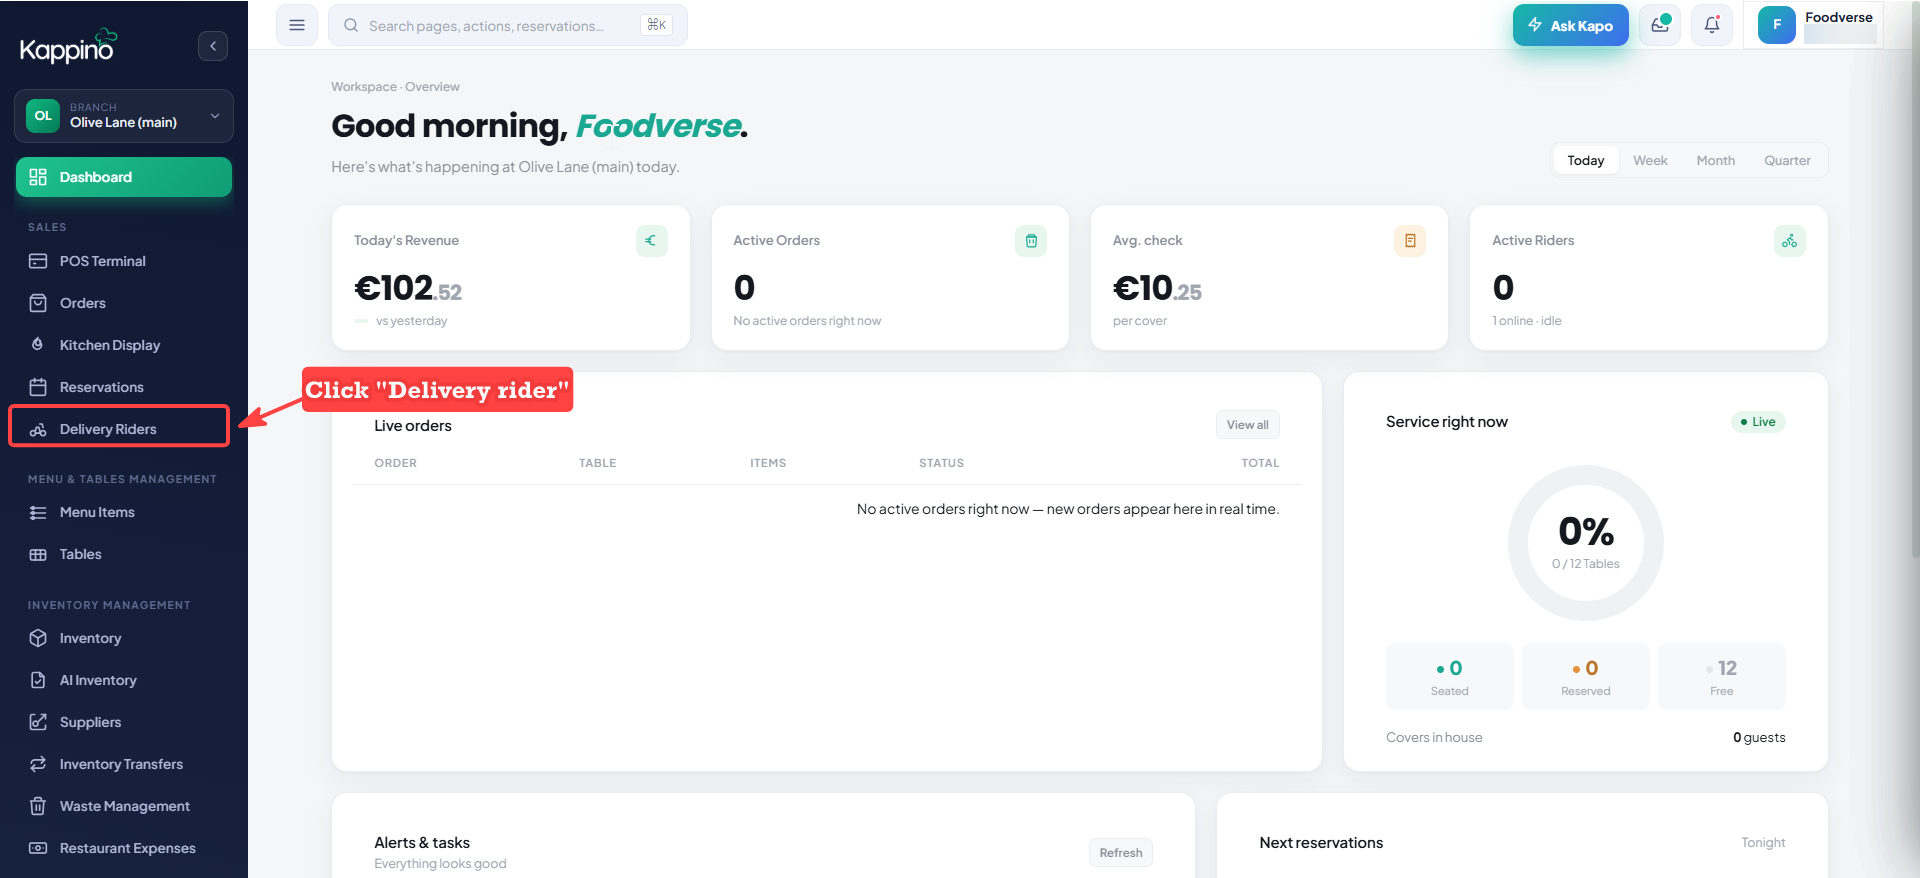Click the Tonight label in Next reservations

coord(1763,843)
